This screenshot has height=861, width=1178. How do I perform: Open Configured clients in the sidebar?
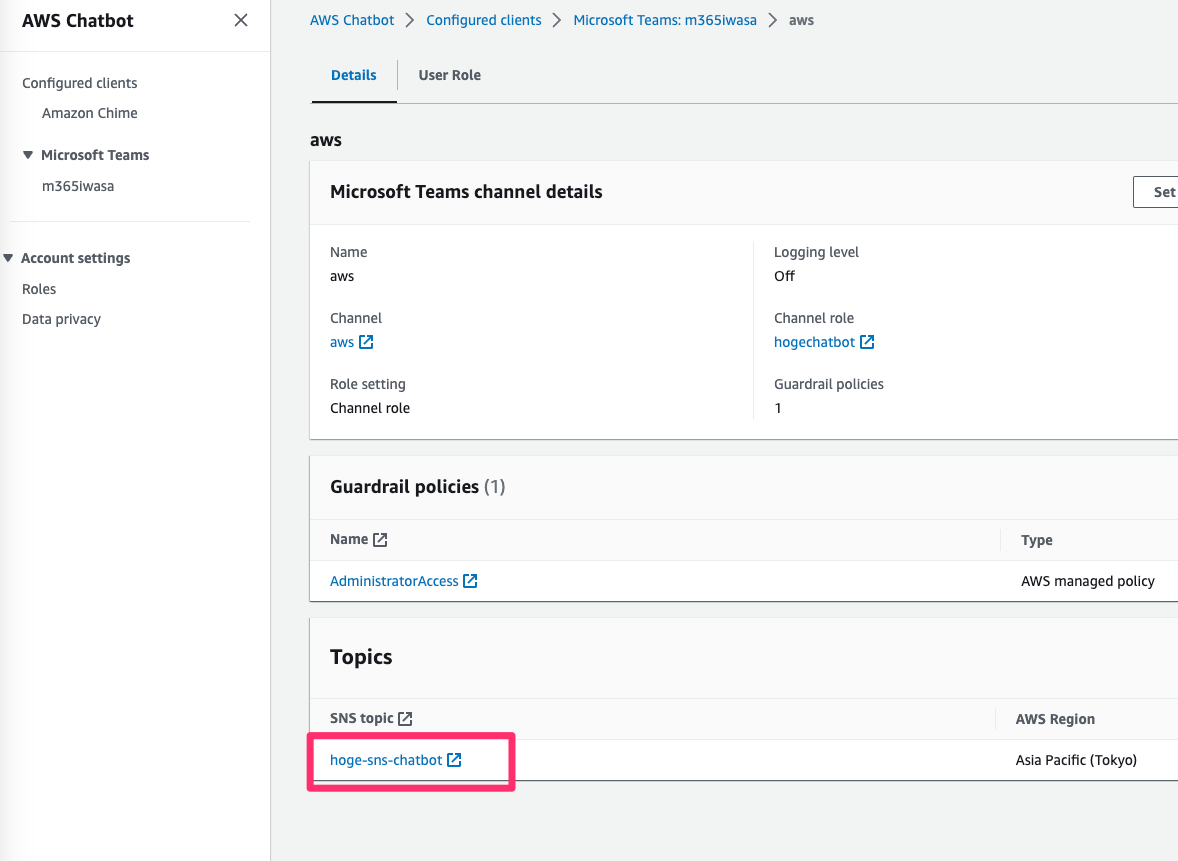[x=80, y=83]
